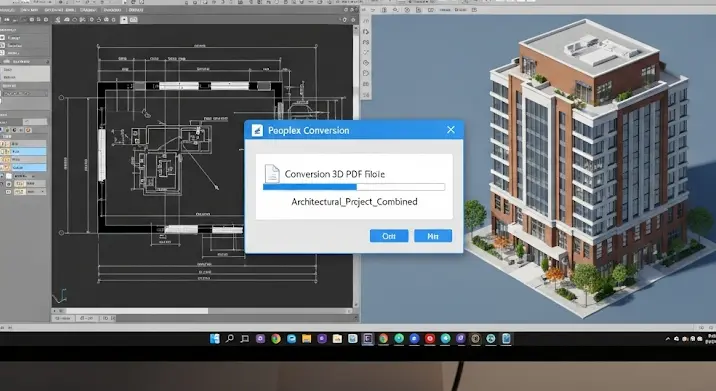The image size is (716, 391).
Task: Open the red circular app in taskbar
Action: click(x=430, y=338)
